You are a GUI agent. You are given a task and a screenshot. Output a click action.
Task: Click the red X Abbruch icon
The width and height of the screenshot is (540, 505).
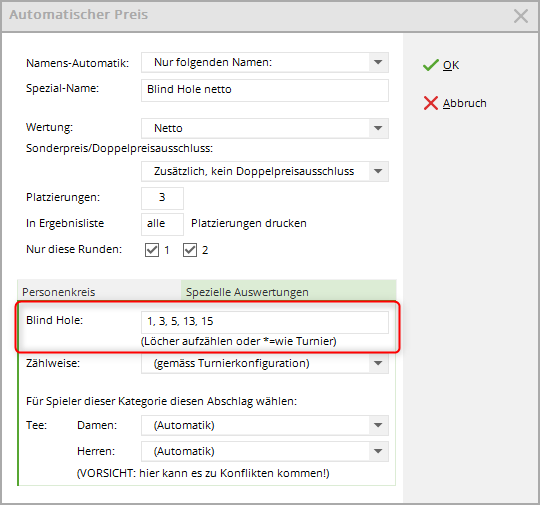(x=430, y=103)
